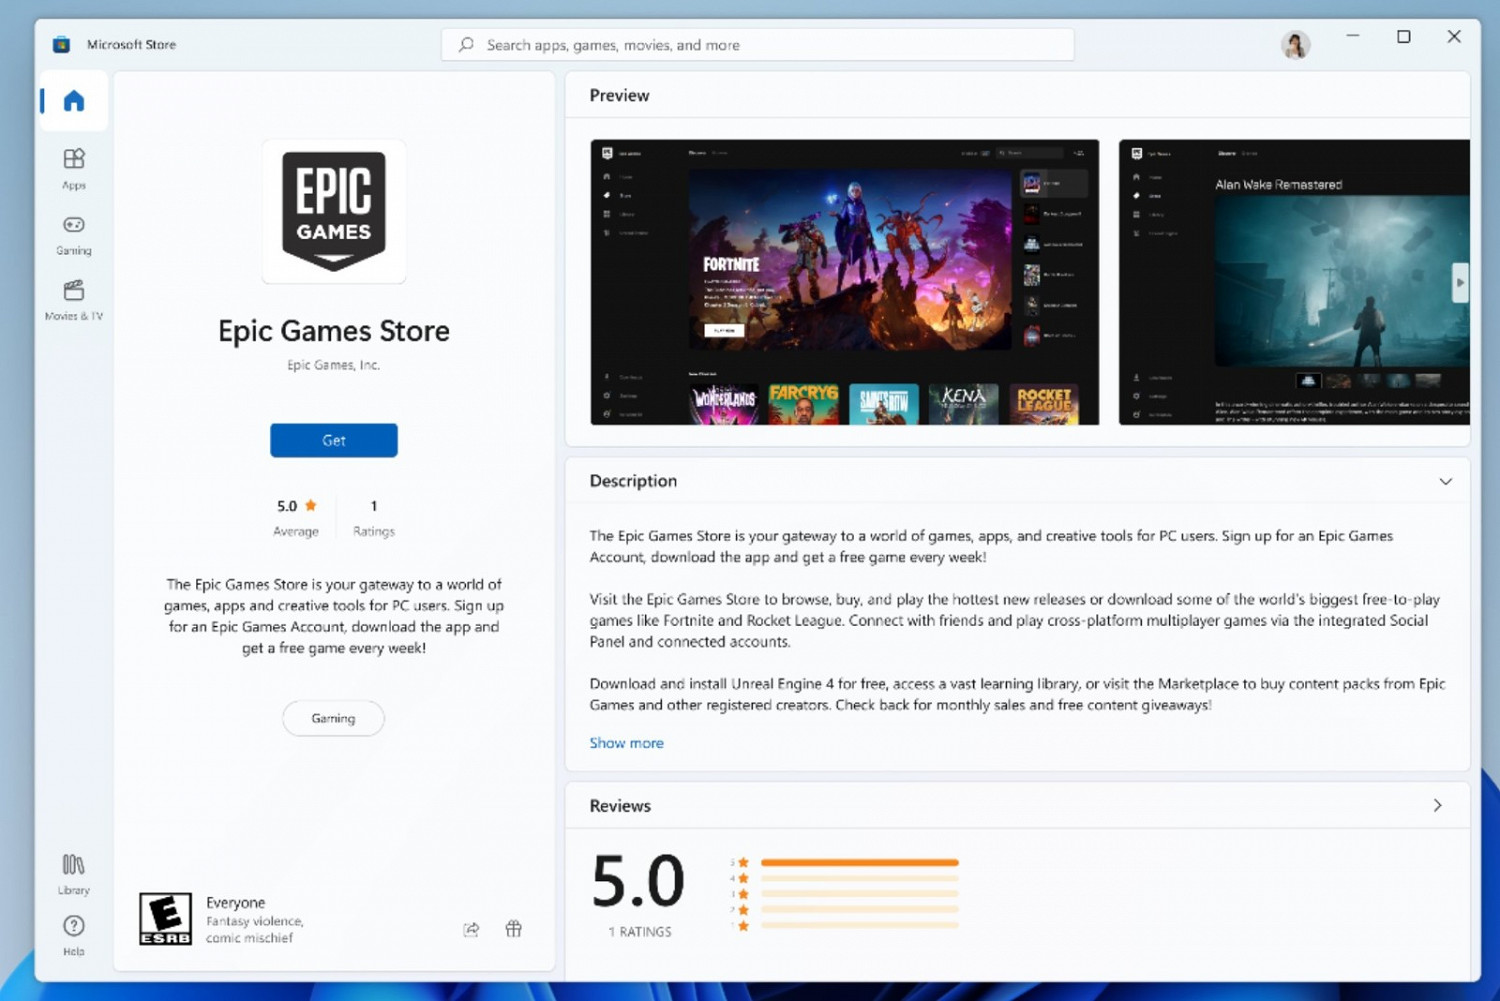Open Help from the sidebar
The height and width of the screenshot is (1001, 1500).
pos(73,932)
